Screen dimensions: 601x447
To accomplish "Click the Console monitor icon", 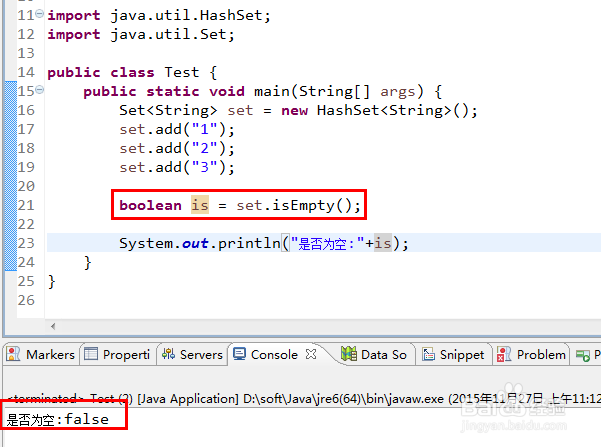I will point(240,354).
